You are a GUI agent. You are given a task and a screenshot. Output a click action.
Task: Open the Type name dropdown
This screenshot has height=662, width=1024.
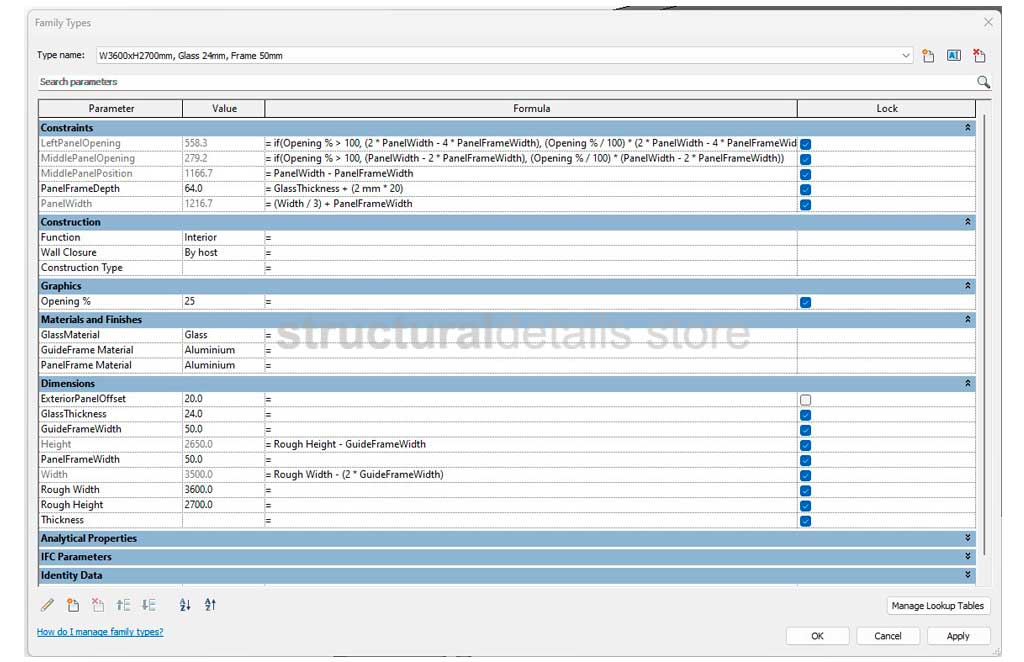click(x=906, y=56)
